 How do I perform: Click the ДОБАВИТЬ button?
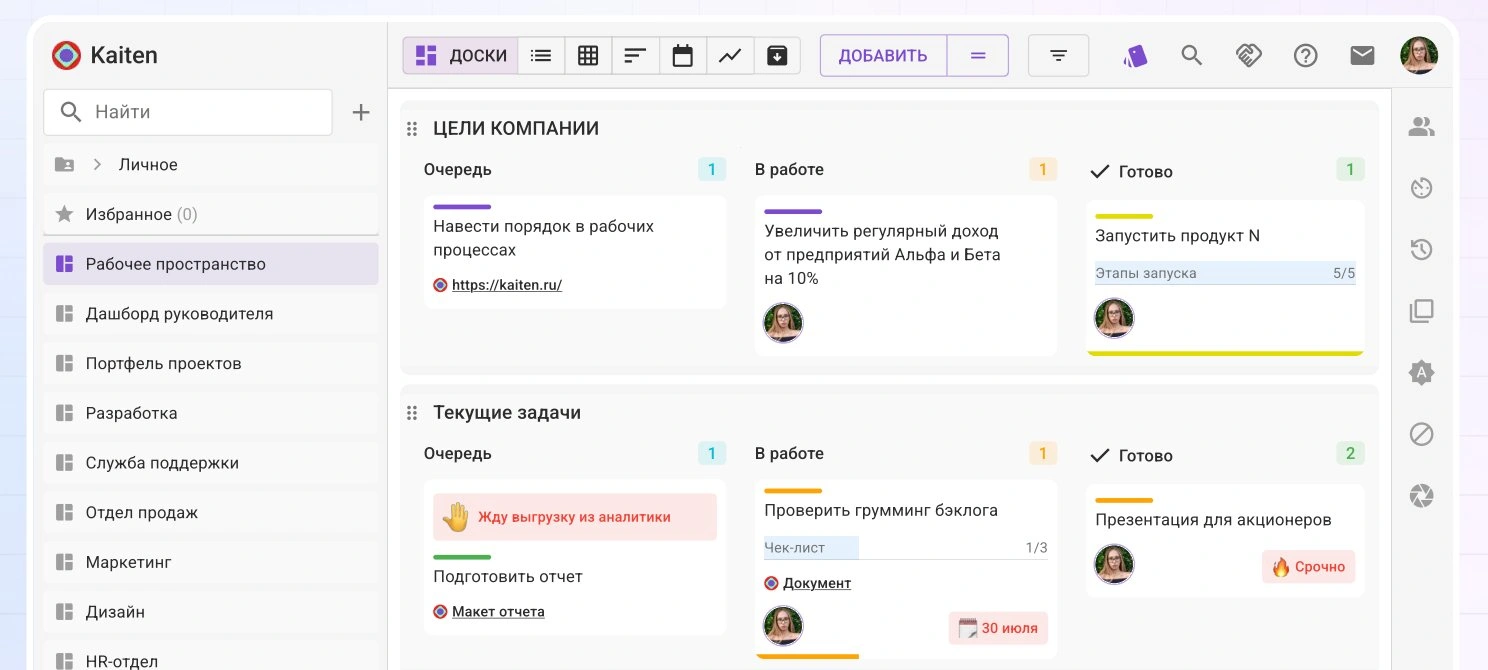click(883, 55)
